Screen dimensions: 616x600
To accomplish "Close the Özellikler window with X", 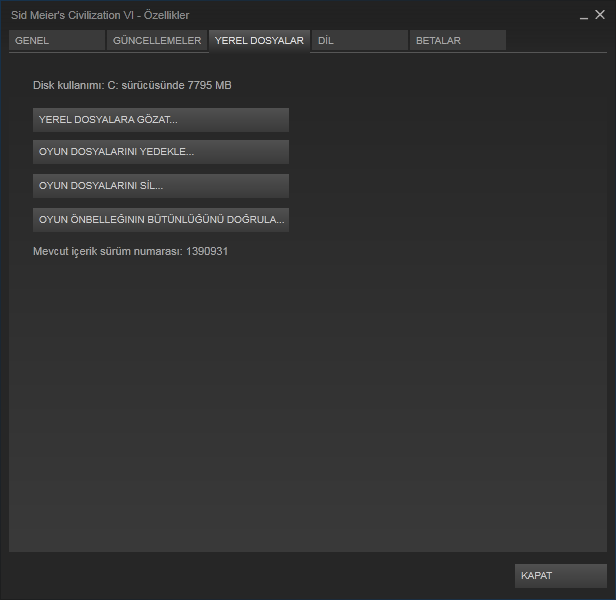I will point(600,15).
